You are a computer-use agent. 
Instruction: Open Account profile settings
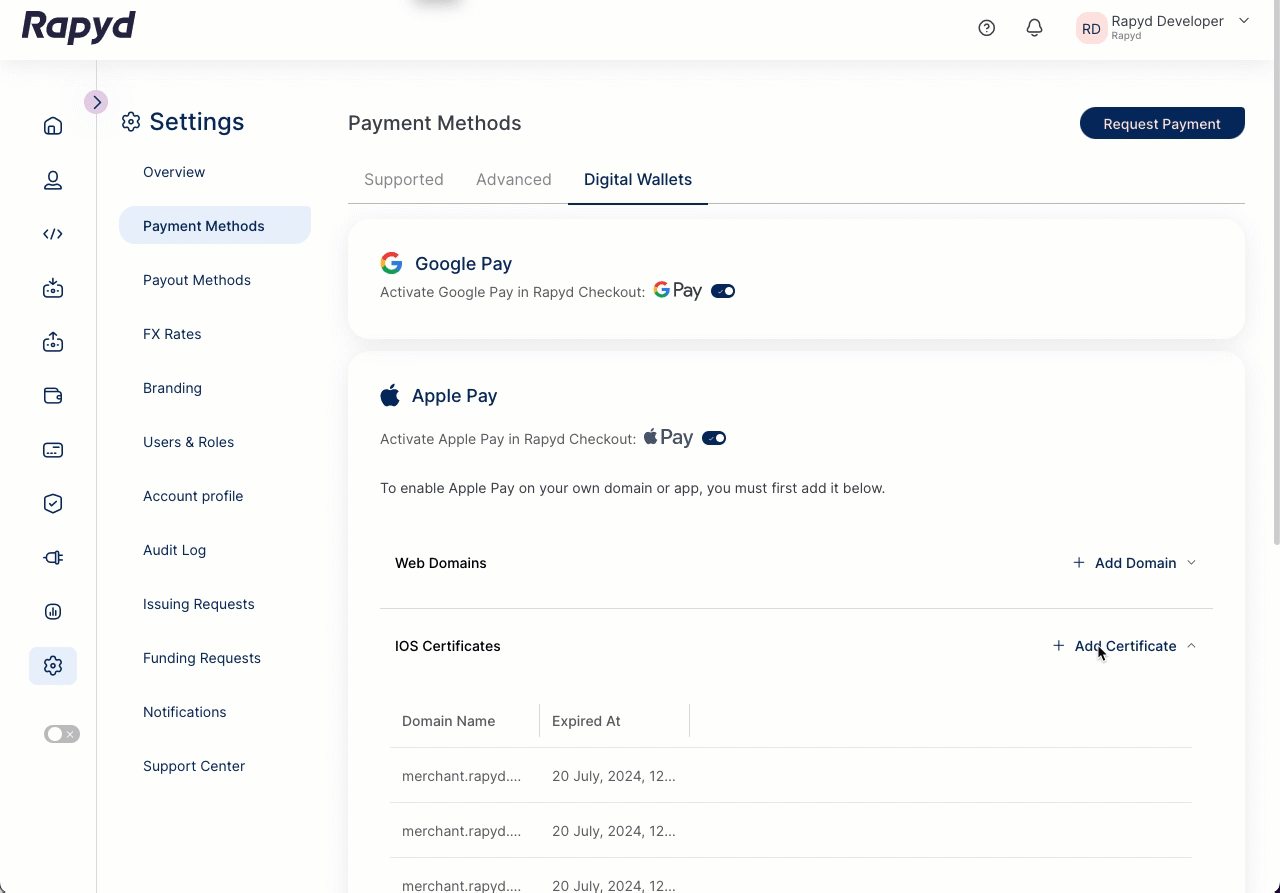193,496
